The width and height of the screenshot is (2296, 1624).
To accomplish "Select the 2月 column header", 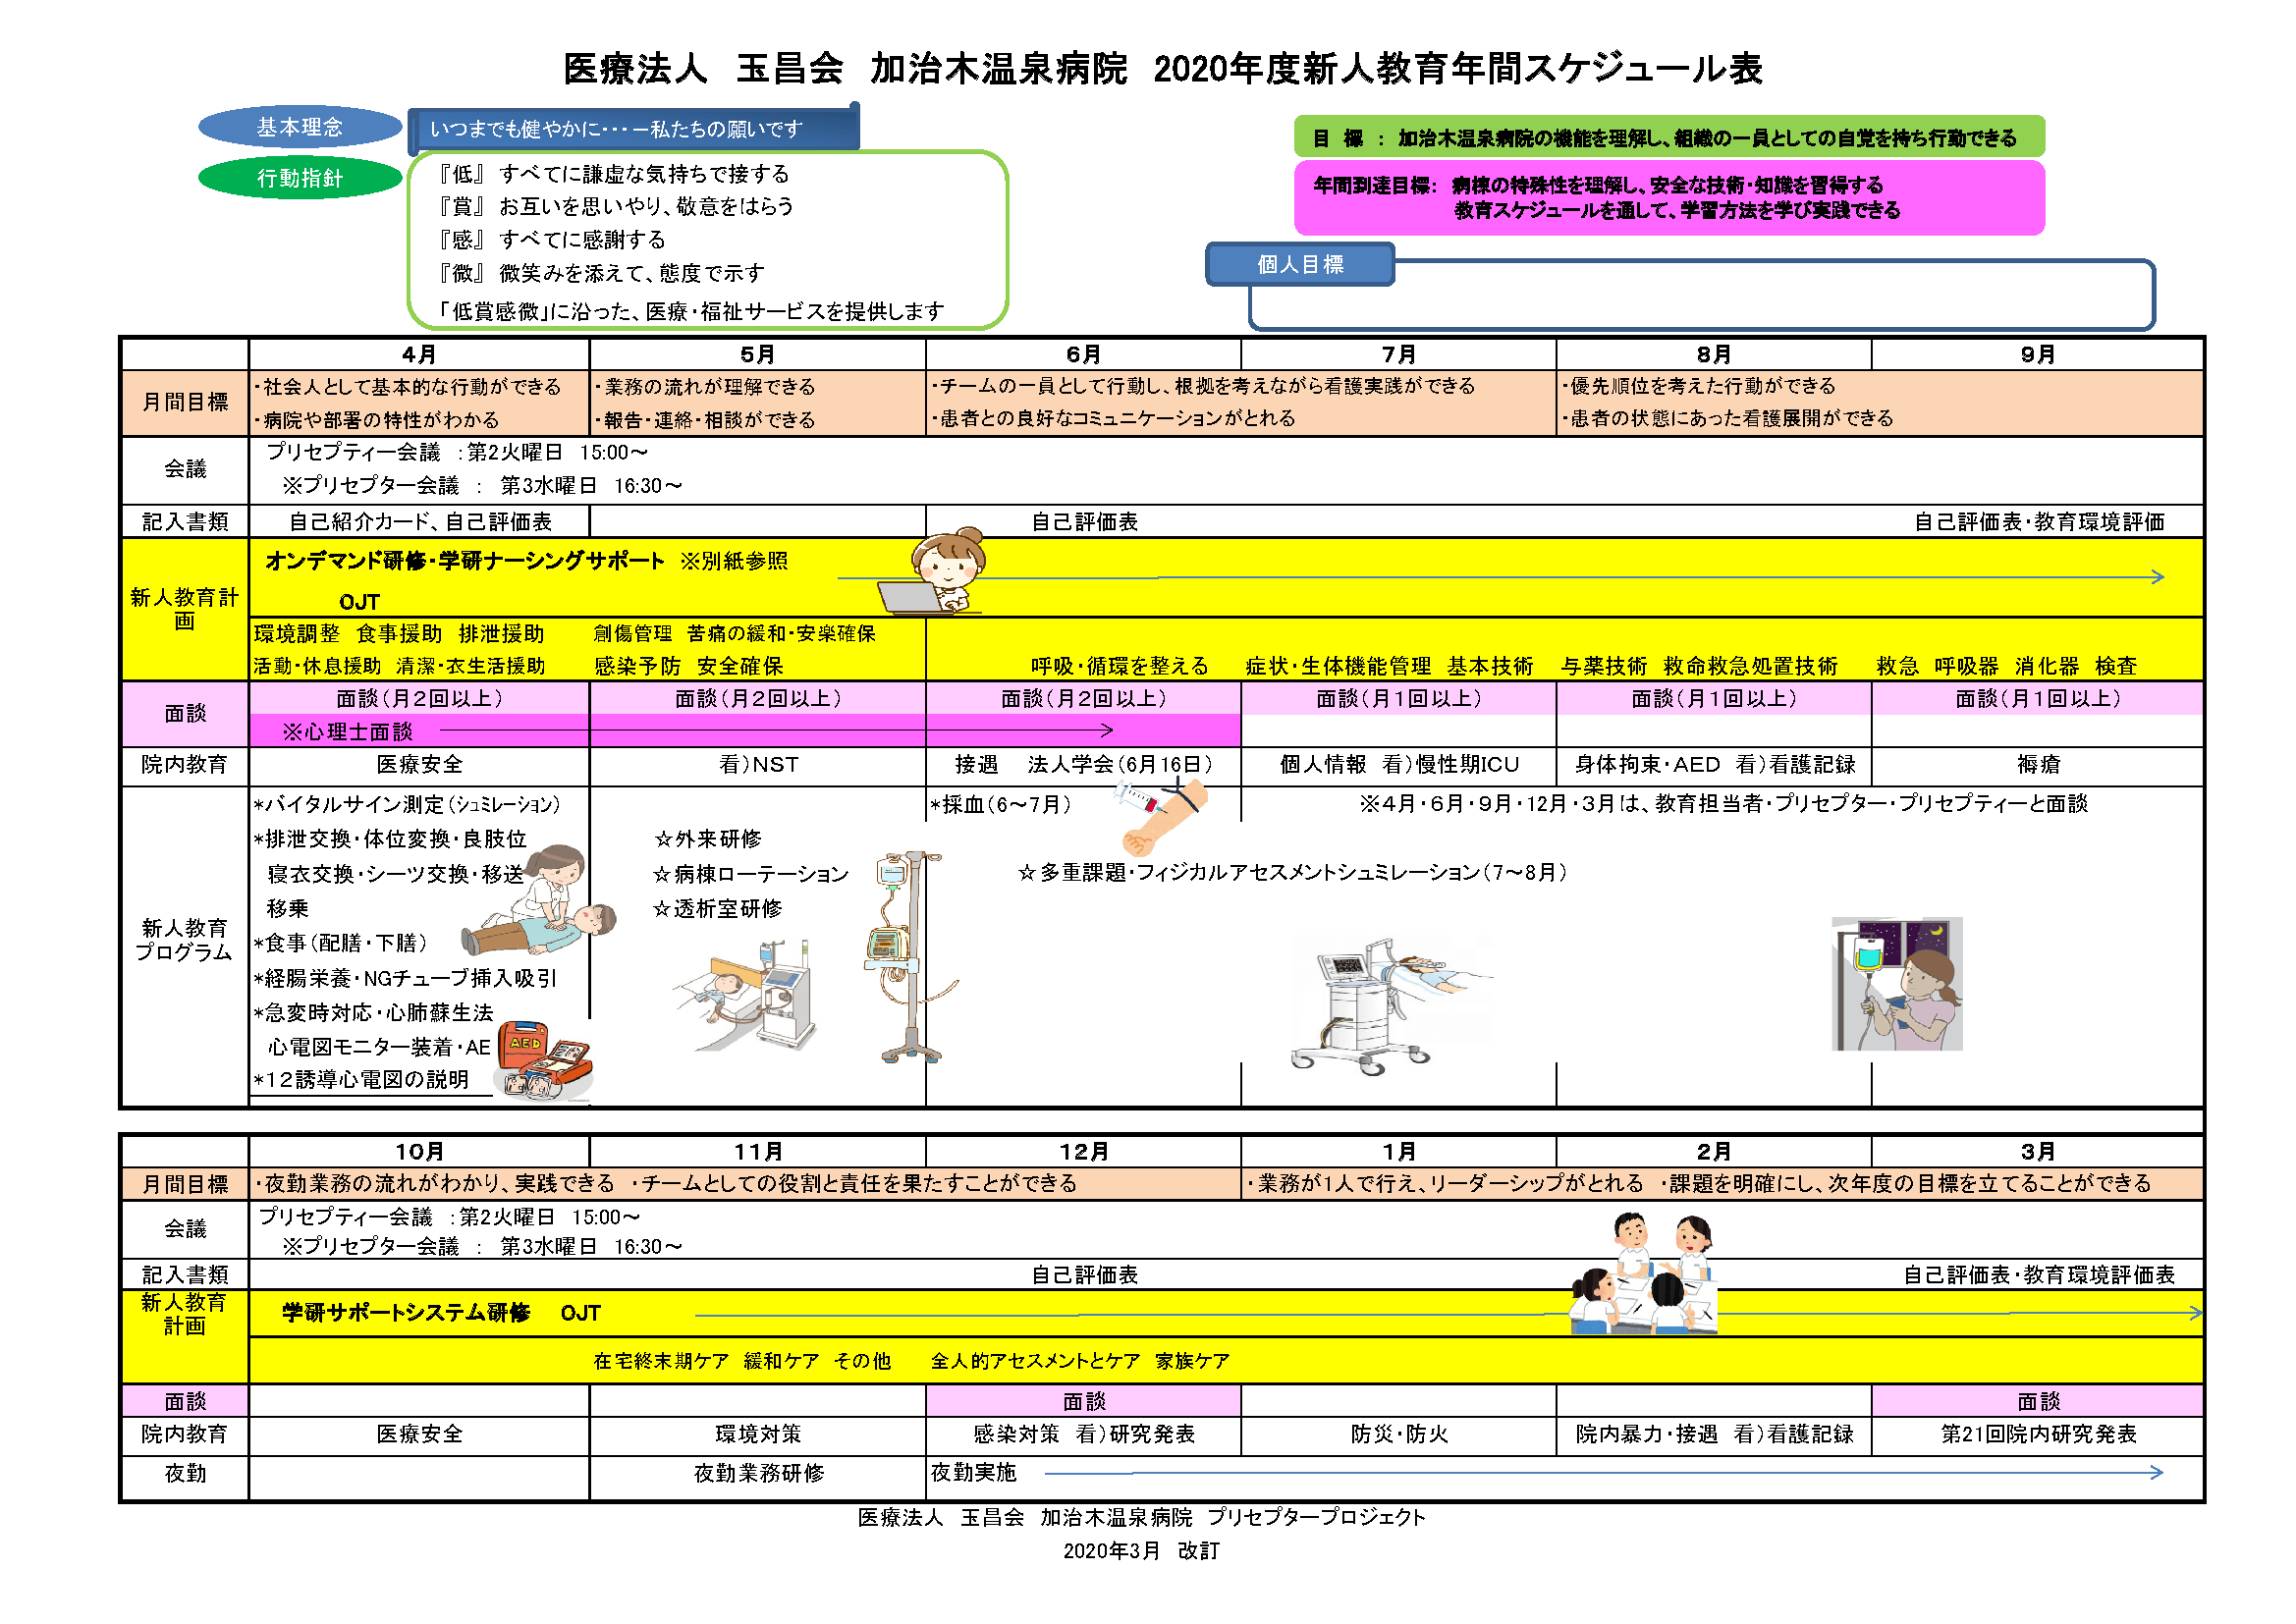I will [1714, 1151].
